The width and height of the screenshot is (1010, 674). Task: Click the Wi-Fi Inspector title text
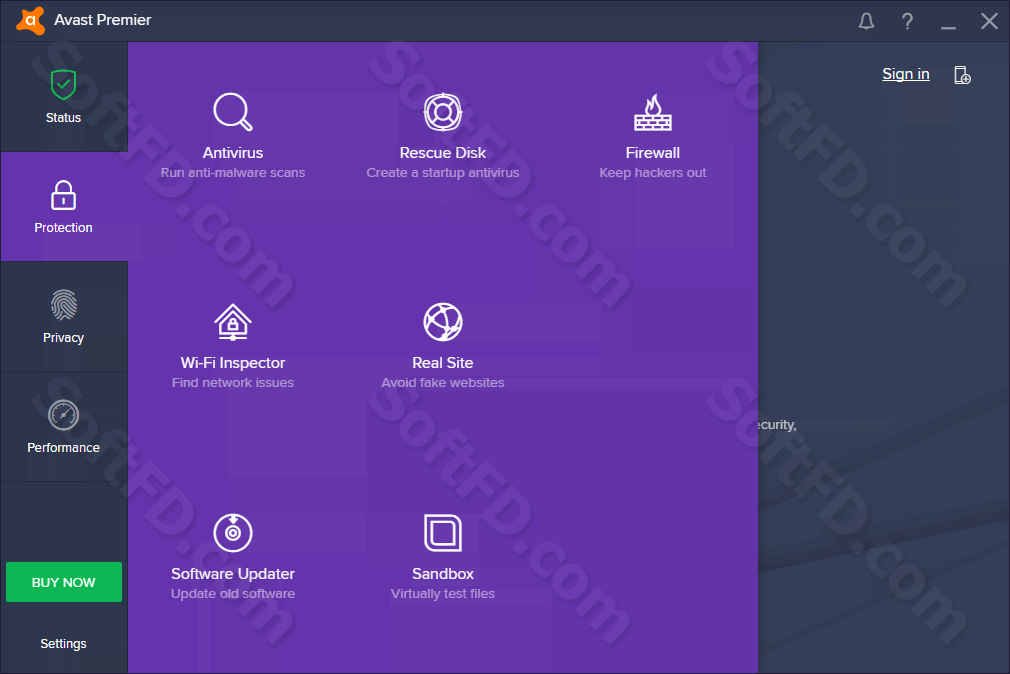tap(233, 363)
